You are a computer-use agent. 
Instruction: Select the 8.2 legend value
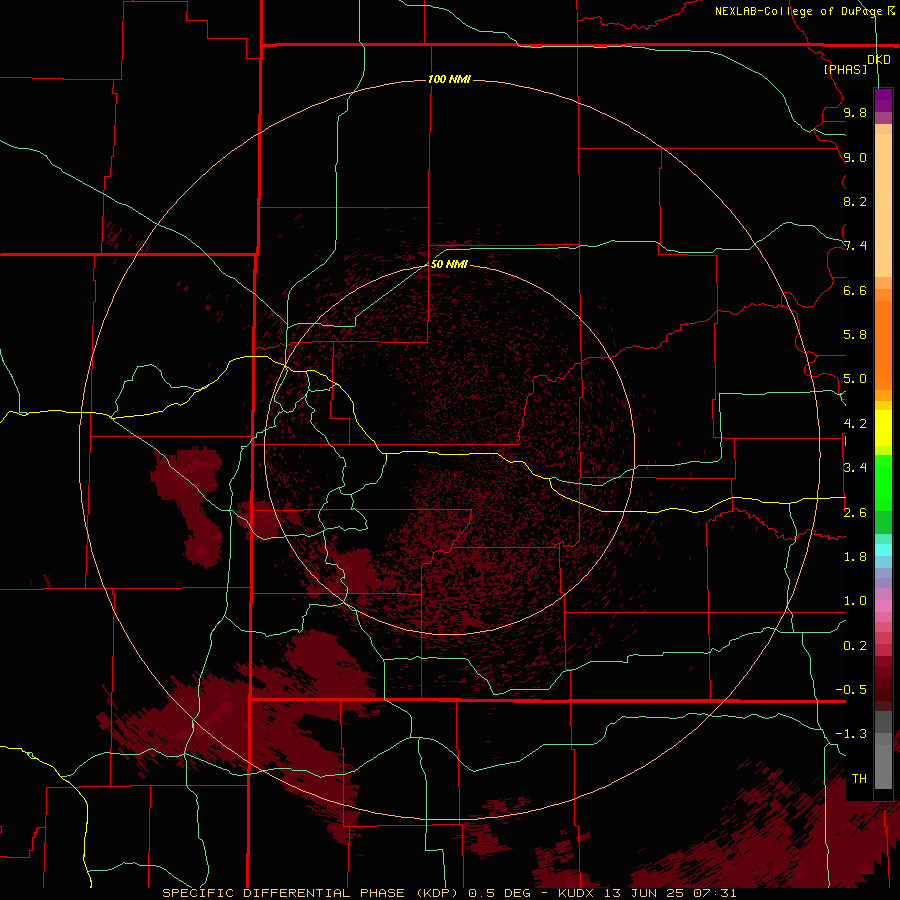[x=855, y=201]
